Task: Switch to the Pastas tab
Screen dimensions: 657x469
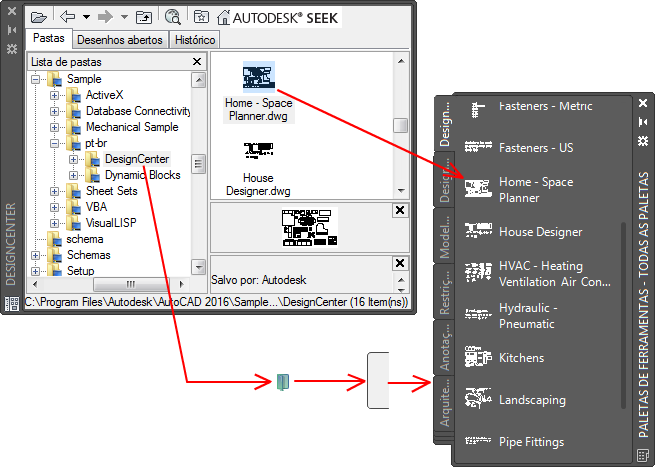Action: tap(49, 38)
